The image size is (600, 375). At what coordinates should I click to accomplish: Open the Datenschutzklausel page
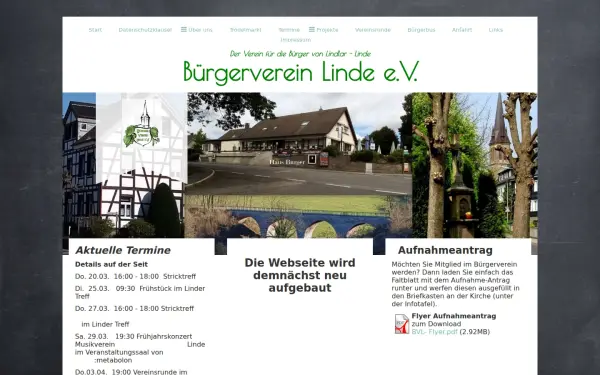[145, 30]
